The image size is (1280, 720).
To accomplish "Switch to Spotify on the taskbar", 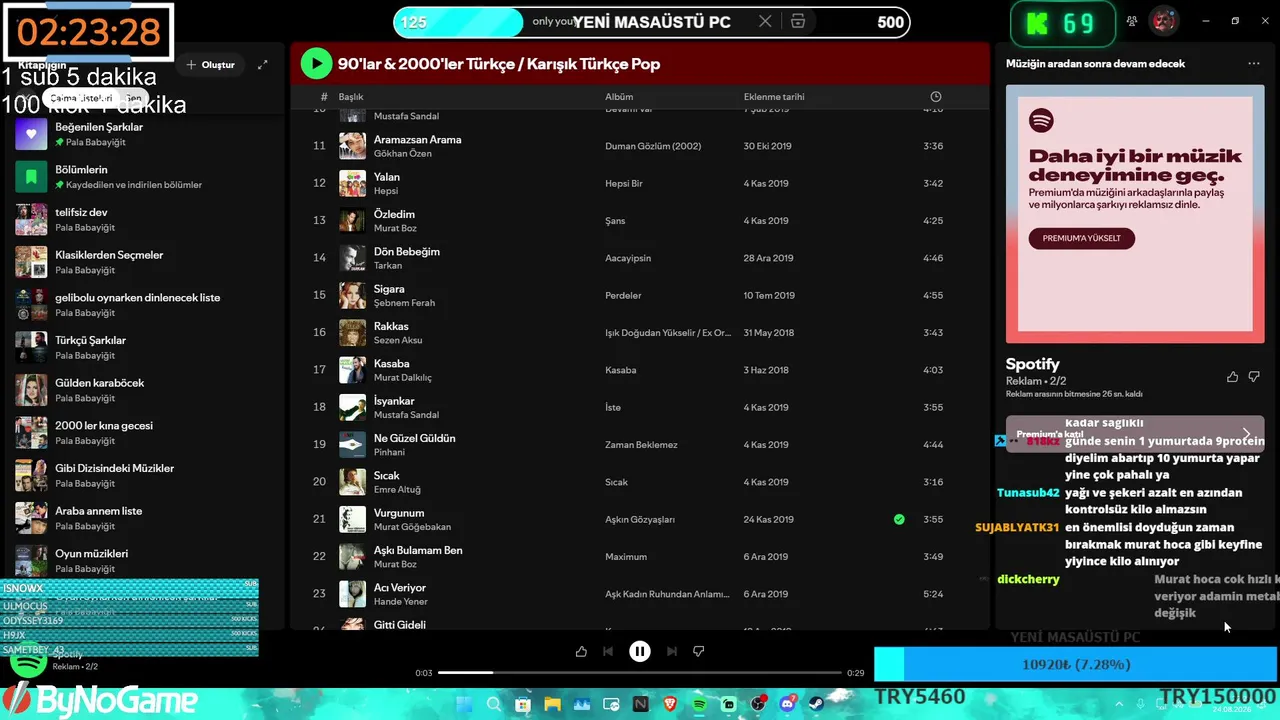I will pos(699,704).
